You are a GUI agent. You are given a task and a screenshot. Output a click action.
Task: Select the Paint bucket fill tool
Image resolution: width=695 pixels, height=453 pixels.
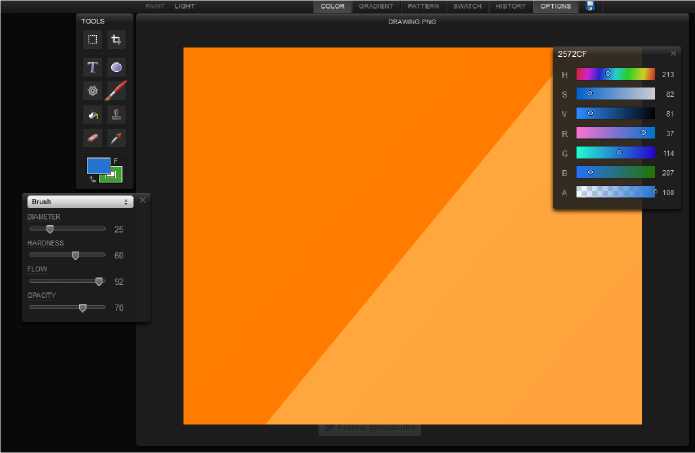[x=92, y=115]
